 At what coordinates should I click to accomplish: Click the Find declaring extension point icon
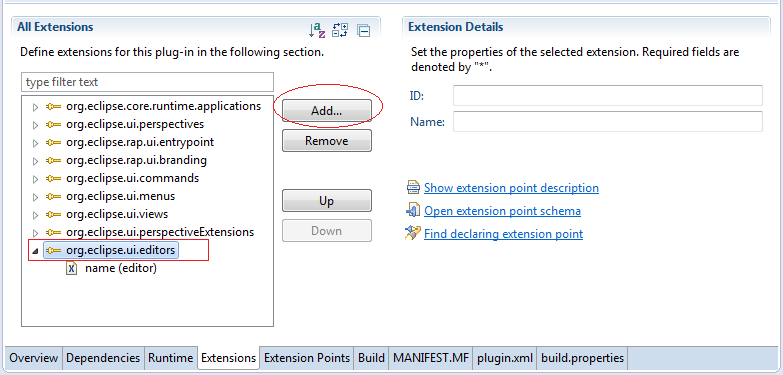(x=413, y=233)
